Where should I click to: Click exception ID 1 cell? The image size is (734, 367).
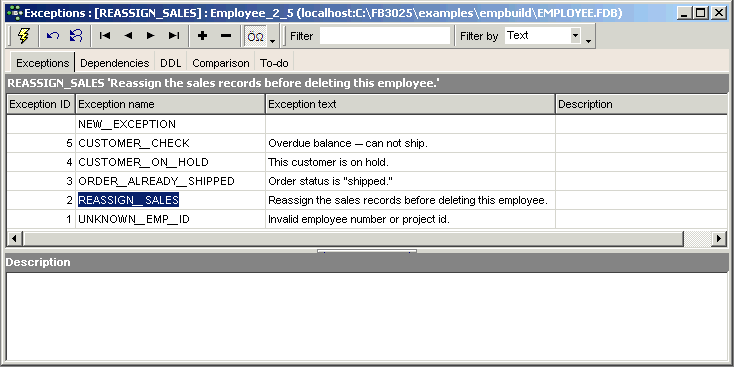pos(41,219)
